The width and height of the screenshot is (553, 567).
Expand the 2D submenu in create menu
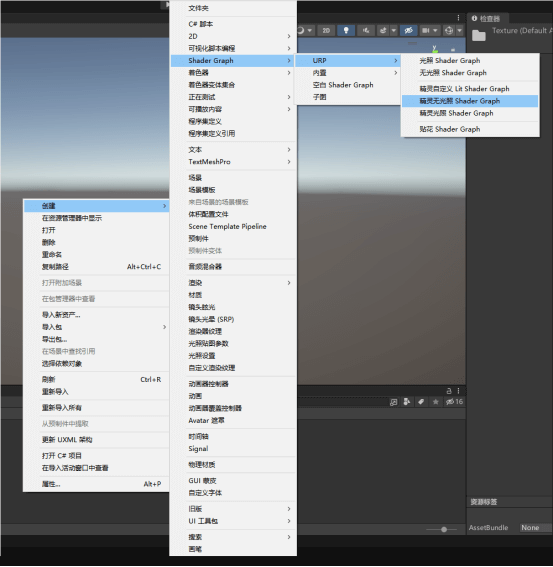coord(233,36)
